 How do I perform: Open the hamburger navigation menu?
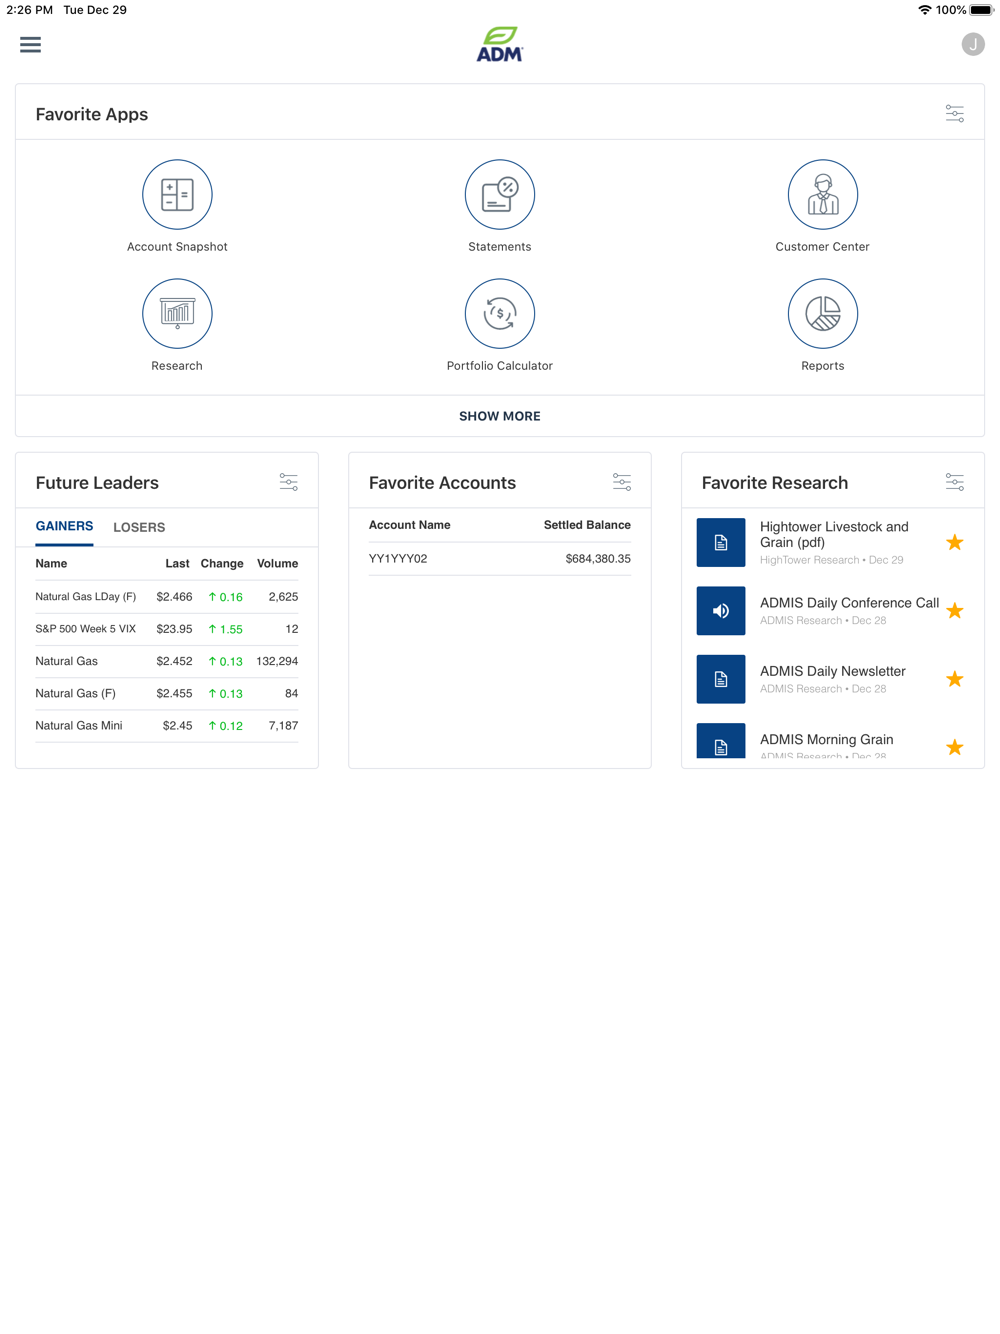point(31,44)
